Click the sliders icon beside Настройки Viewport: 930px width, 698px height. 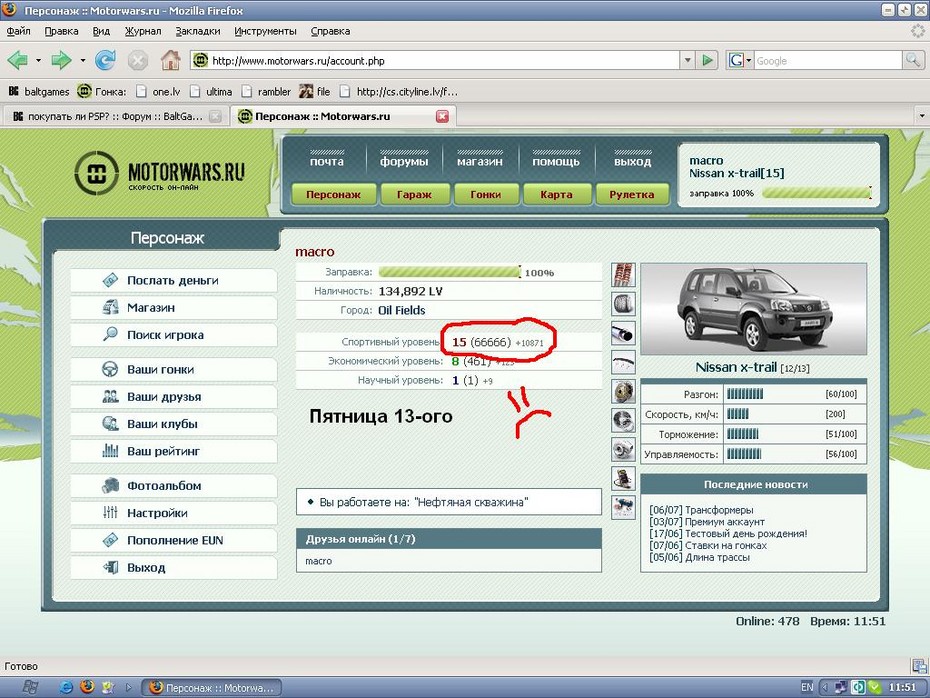pyautogui.click(x=110, y=512)
